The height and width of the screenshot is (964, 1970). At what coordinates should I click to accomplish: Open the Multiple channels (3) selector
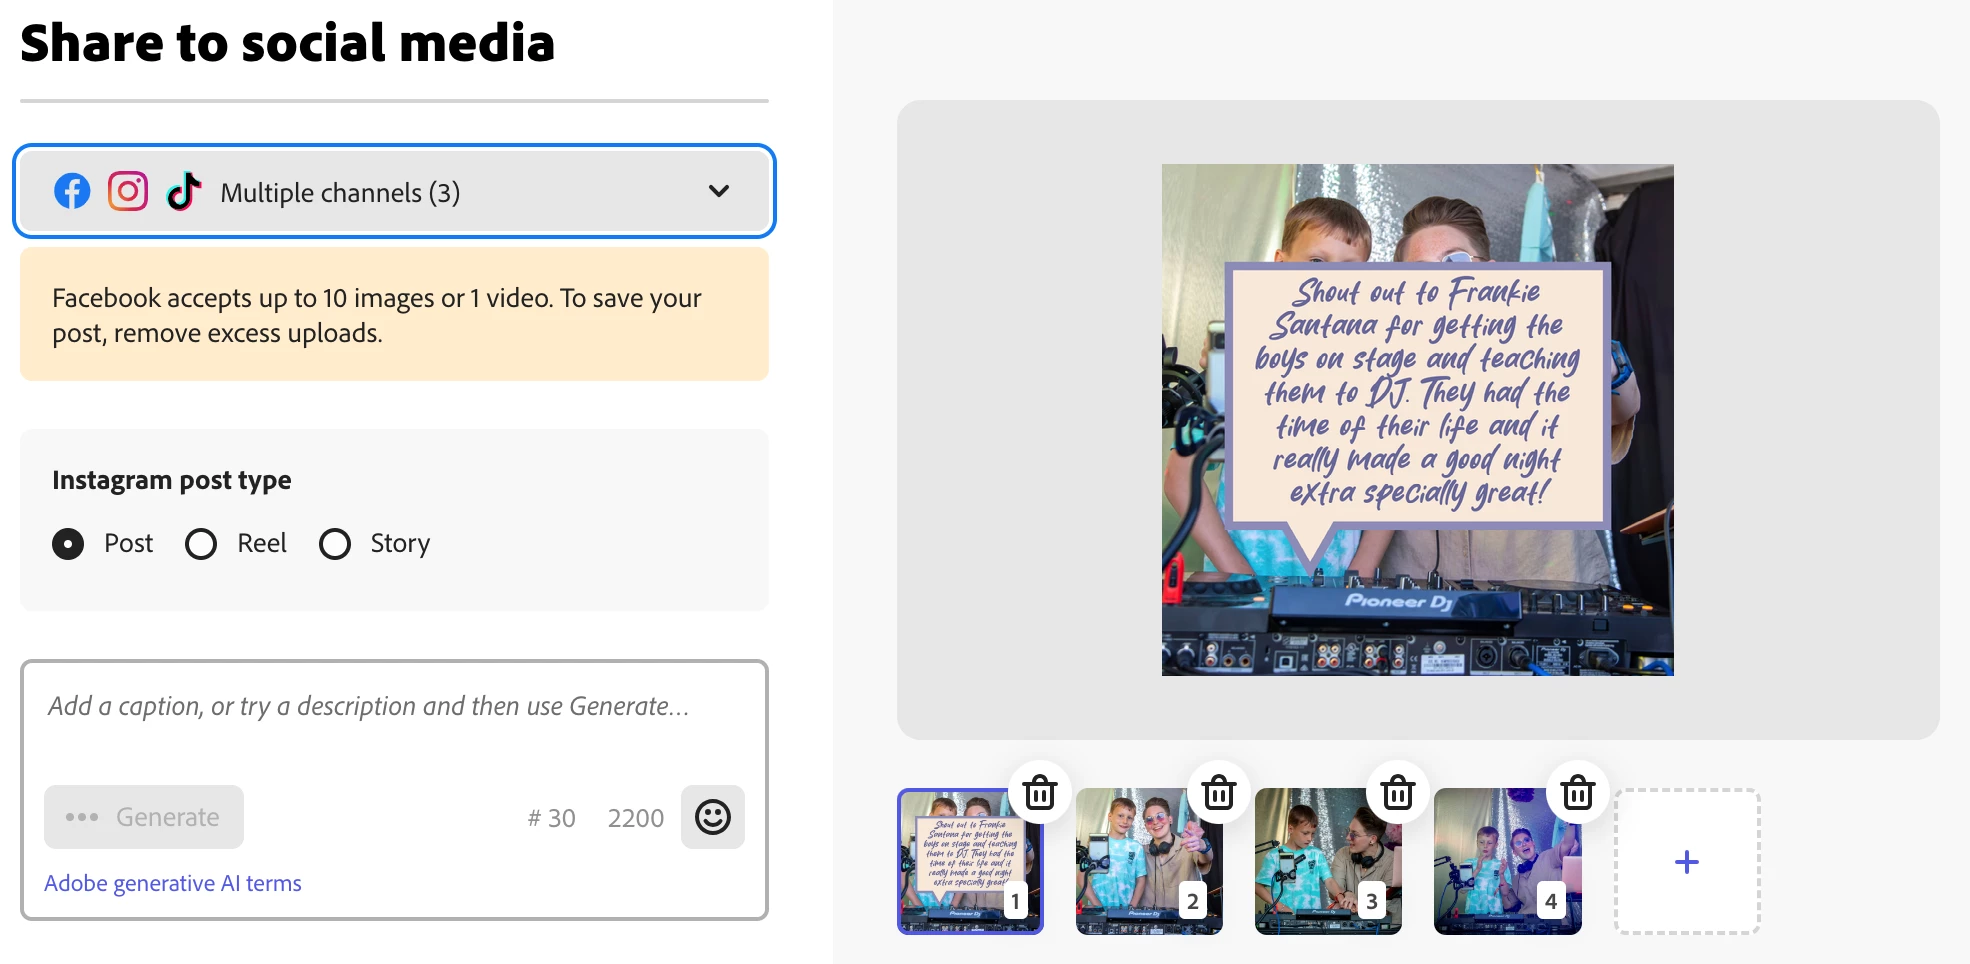(394, 191)
